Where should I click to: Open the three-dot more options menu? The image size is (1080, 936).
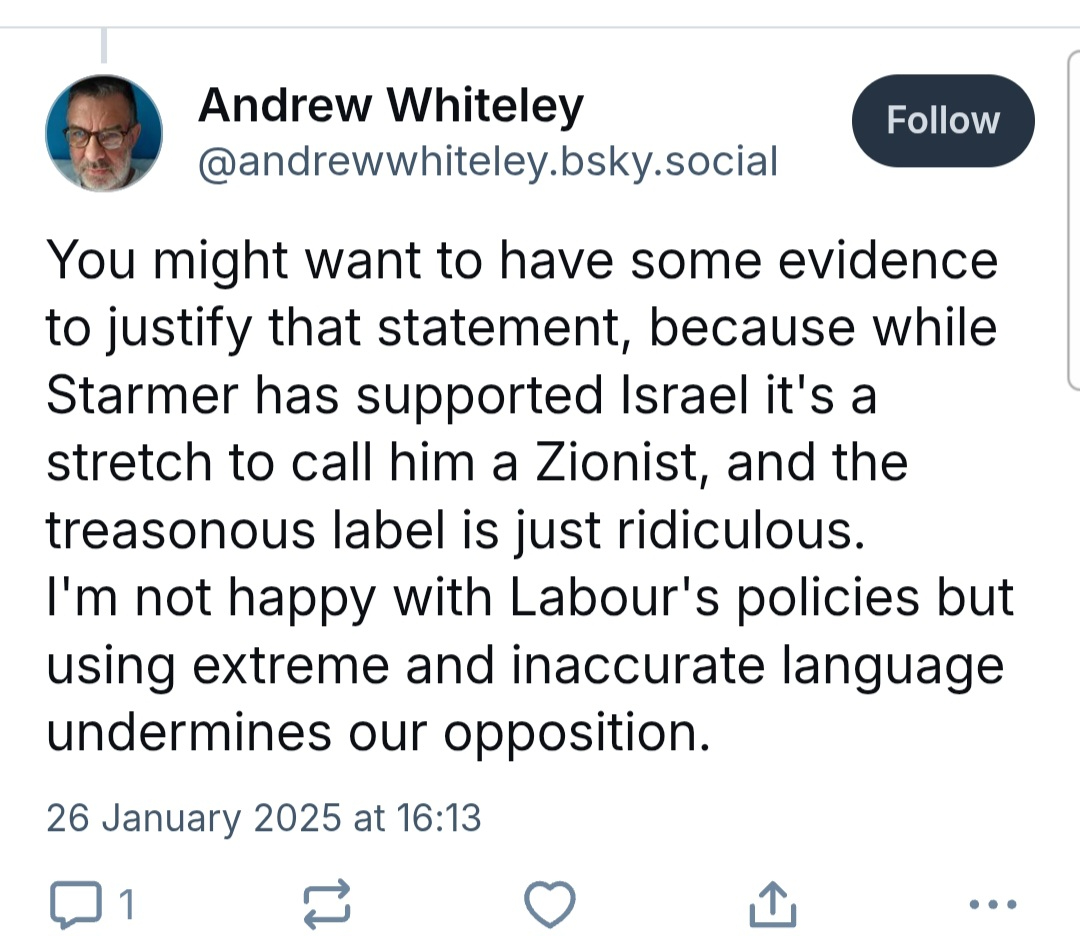994,905
